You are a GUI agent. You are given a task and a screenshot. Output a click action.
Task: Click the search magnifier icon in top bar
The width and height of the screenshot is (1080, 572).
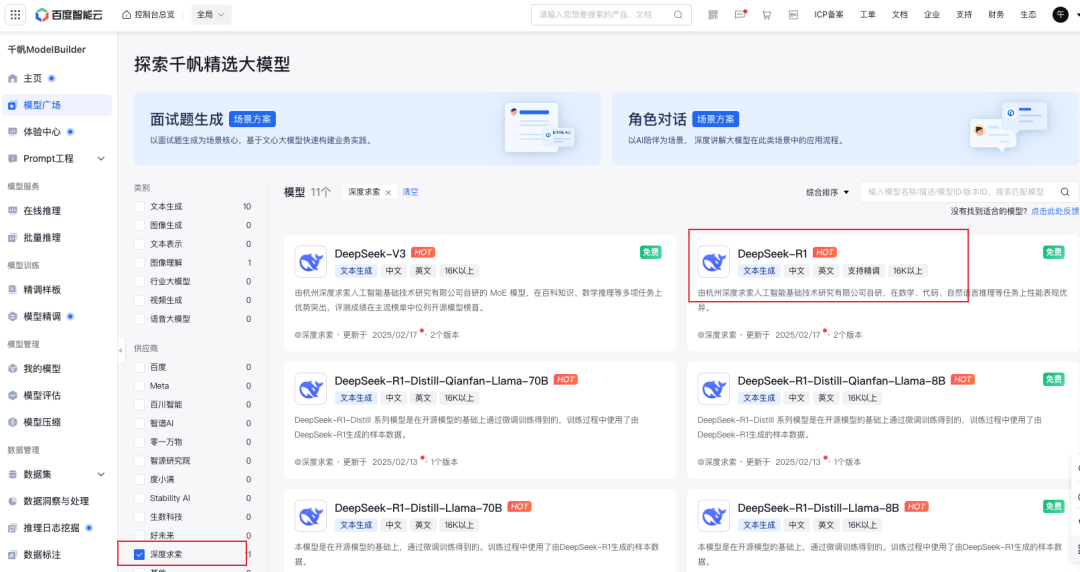678,14
